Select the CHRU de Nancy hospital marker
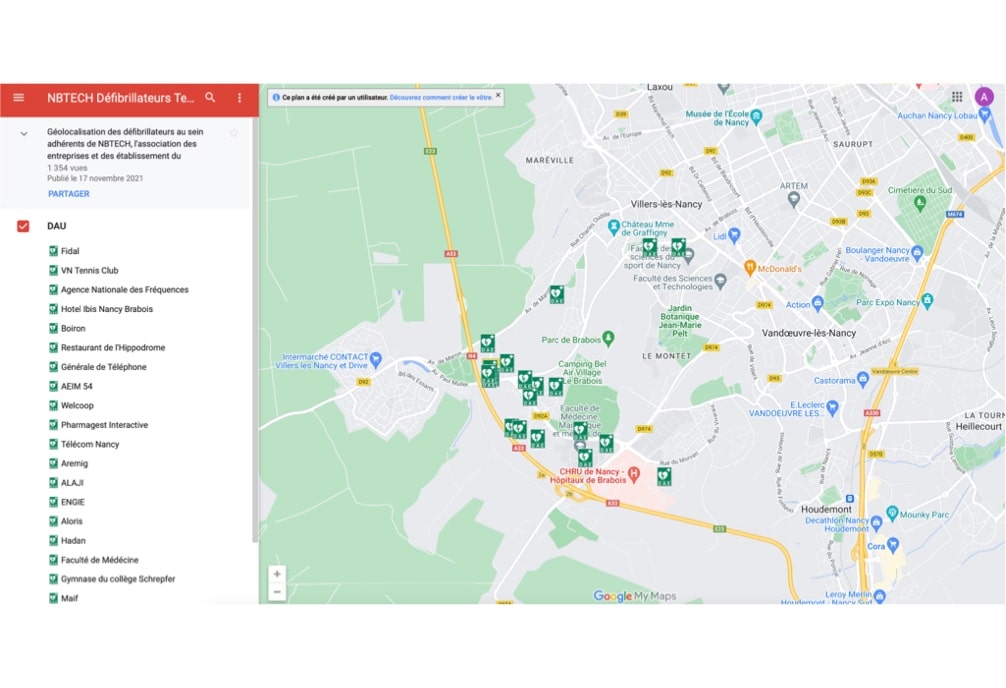This screenshot has width=1006, height=688. click(x=633, y=472)
